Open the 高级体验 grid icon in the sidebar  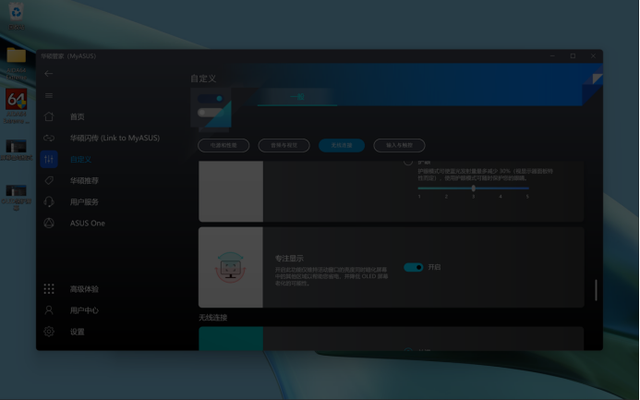click(x=49, y=289)
